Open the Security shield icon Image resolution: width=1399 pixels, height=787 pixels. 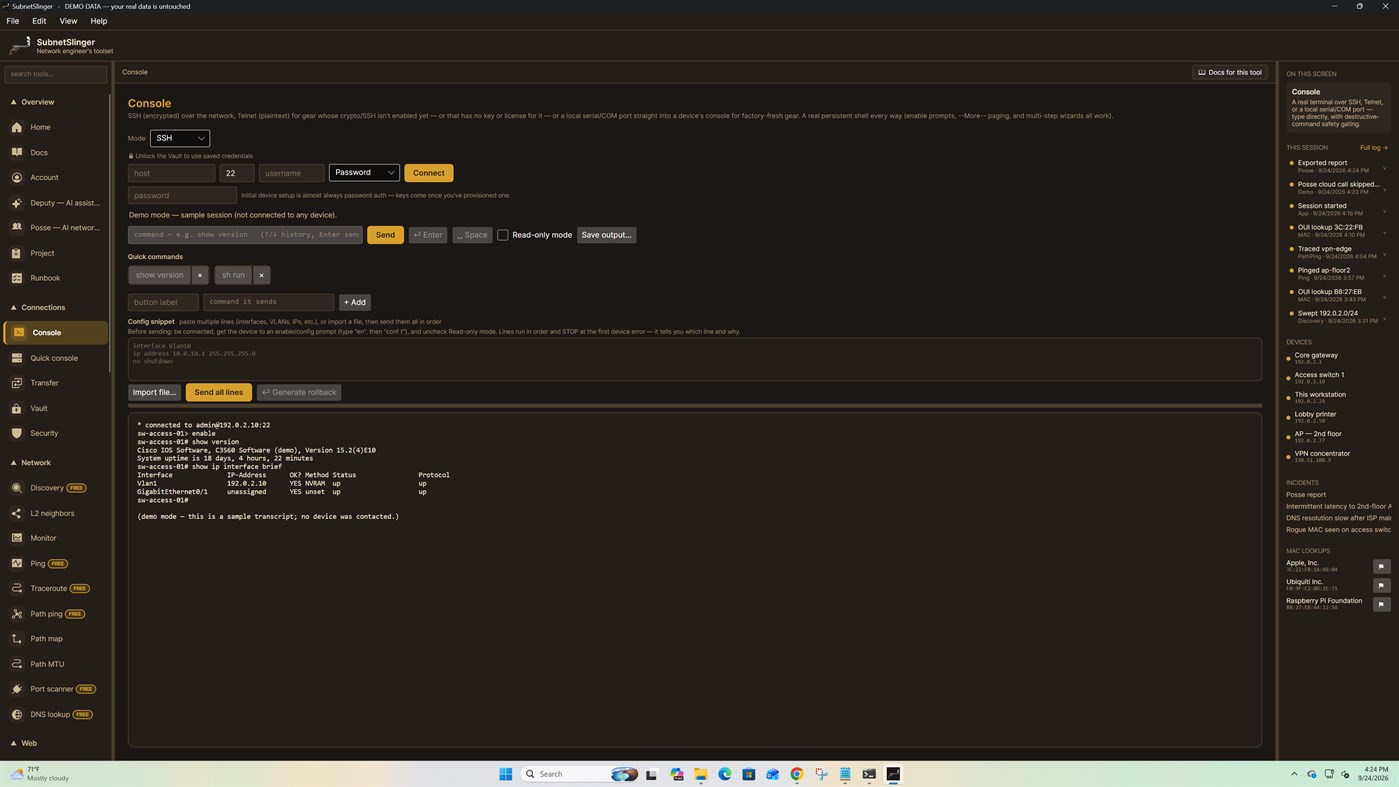point(17,433)
